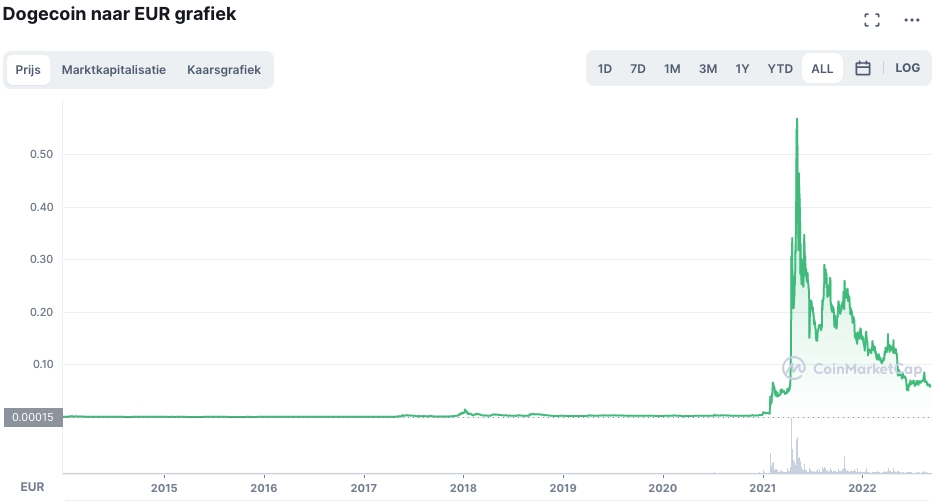The height and width of the screenshot is (501, 936).
Task: Open the three-dot more options menu
Action: 912,20
